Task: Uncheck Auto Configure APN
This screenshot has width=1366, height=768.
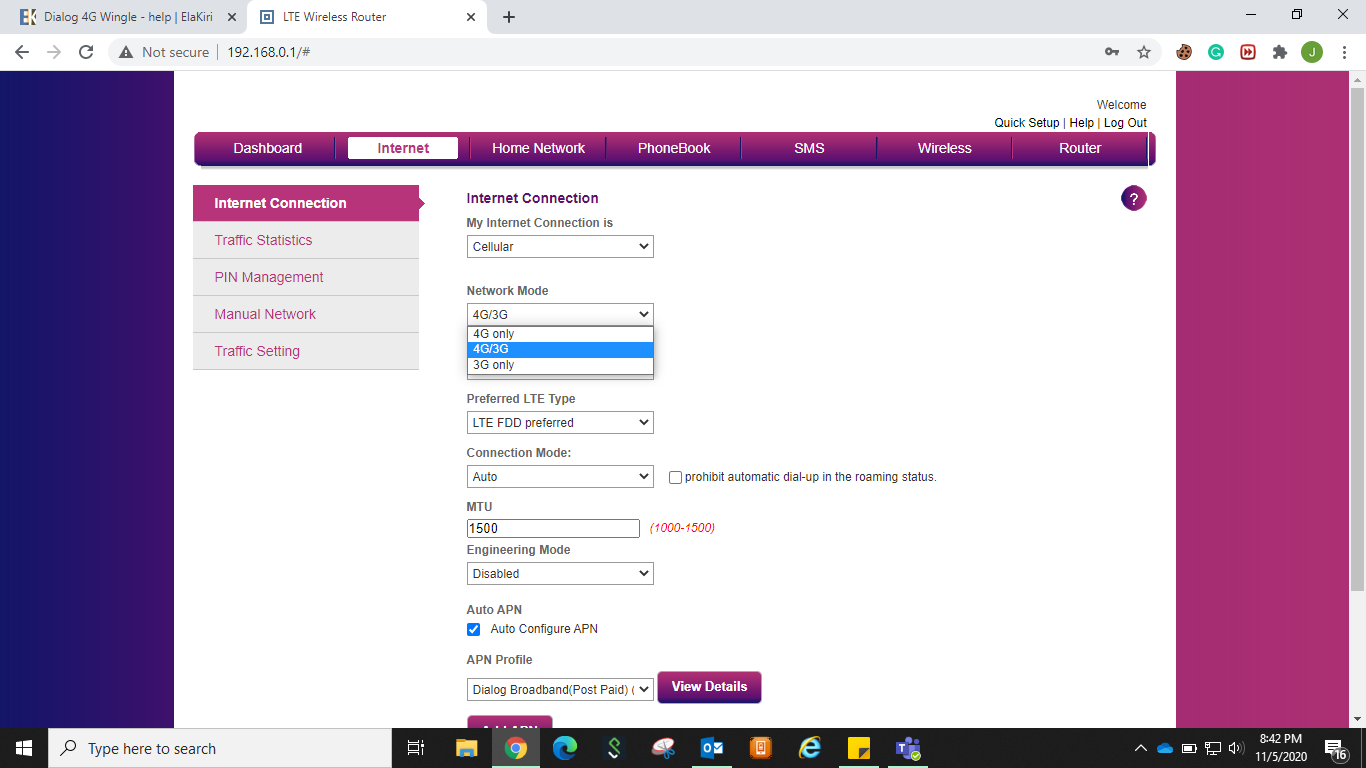Action: (473, 629)
